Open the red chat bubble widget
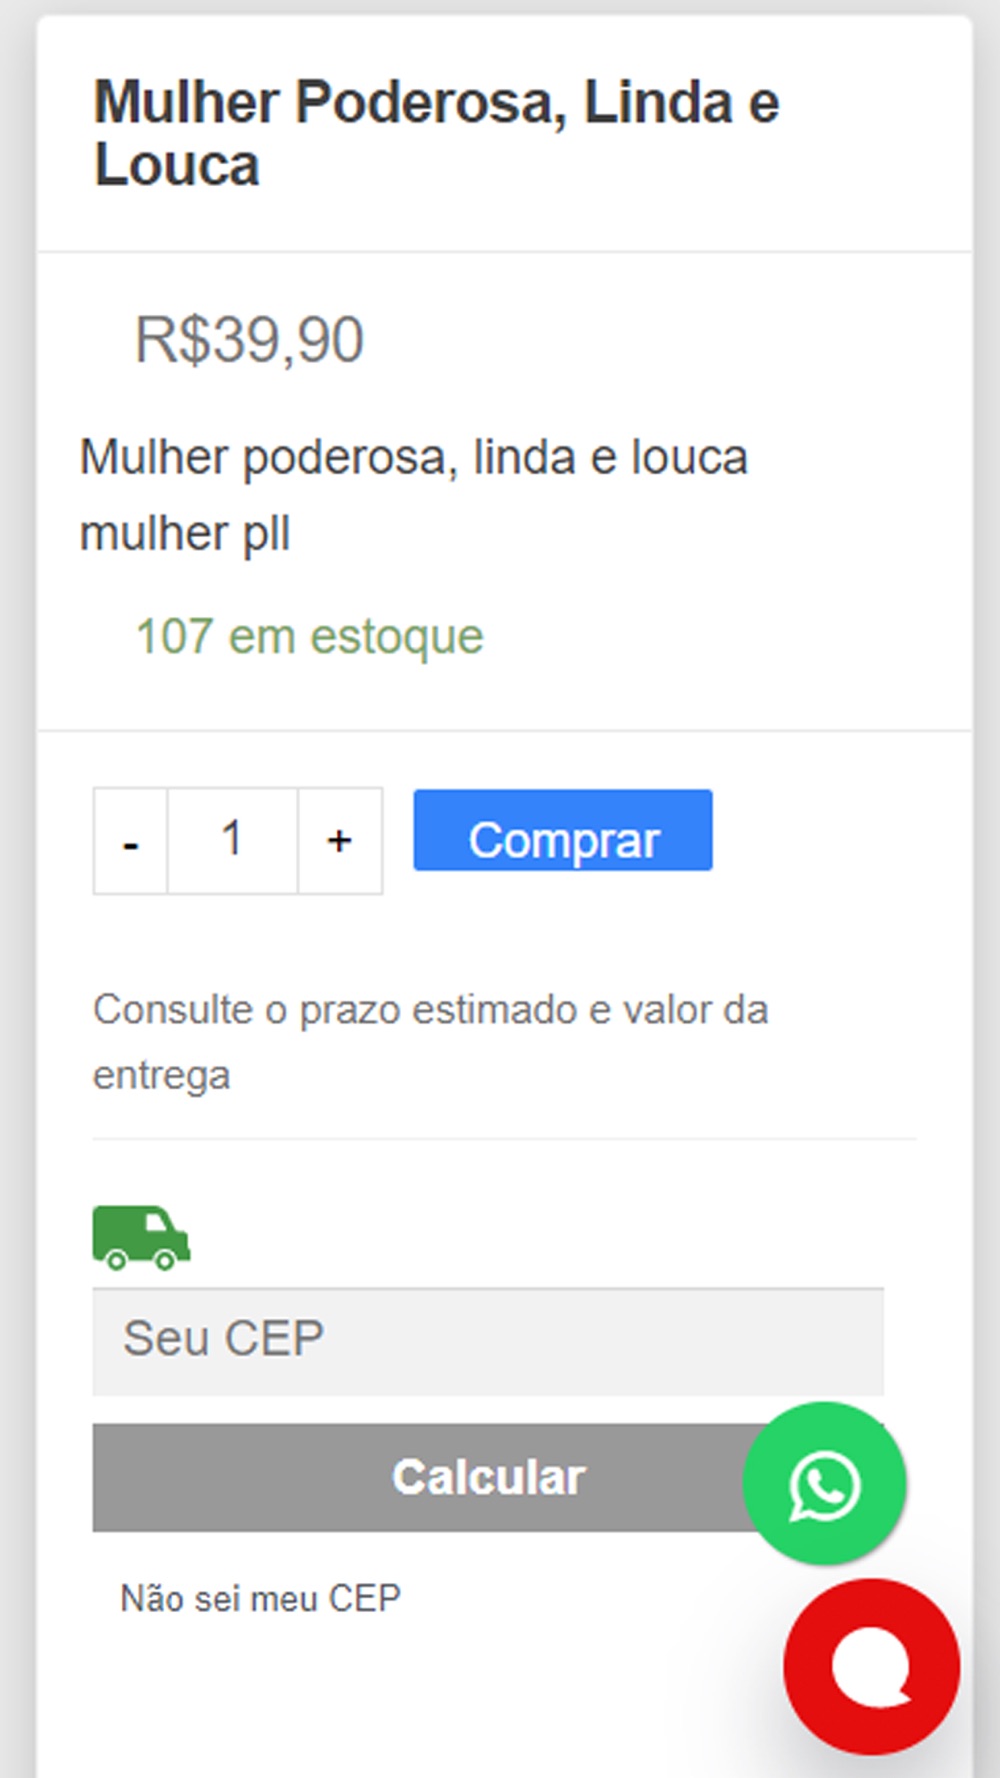Screen dimensions: 1000x1778 pyautogui.click(x=872, y=1667)
